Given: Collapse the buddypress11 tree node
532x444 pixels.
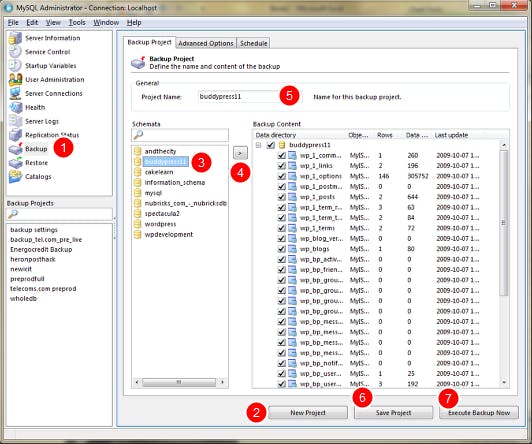Looking at the screenshot, I should (x=259, y=145).
